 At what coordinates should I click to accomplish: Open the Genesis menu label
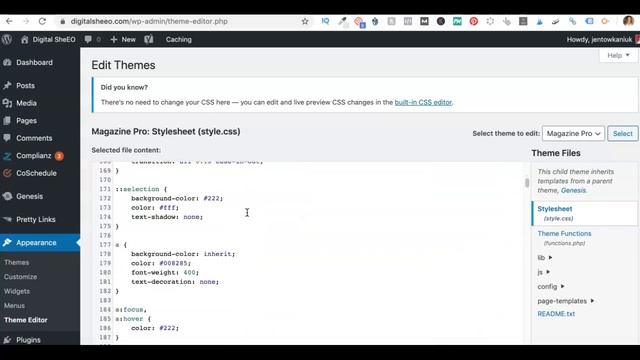(x=29, y=196)
